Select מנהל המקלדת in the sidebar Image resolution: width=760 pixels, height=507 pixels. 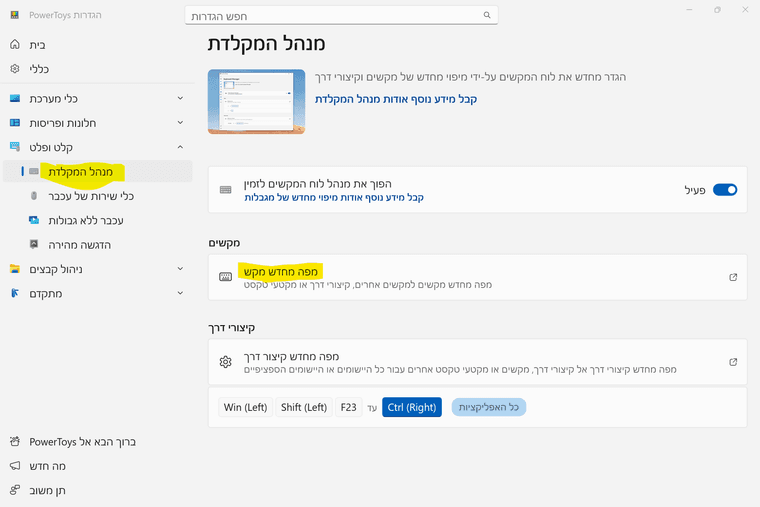click(97, 172)
